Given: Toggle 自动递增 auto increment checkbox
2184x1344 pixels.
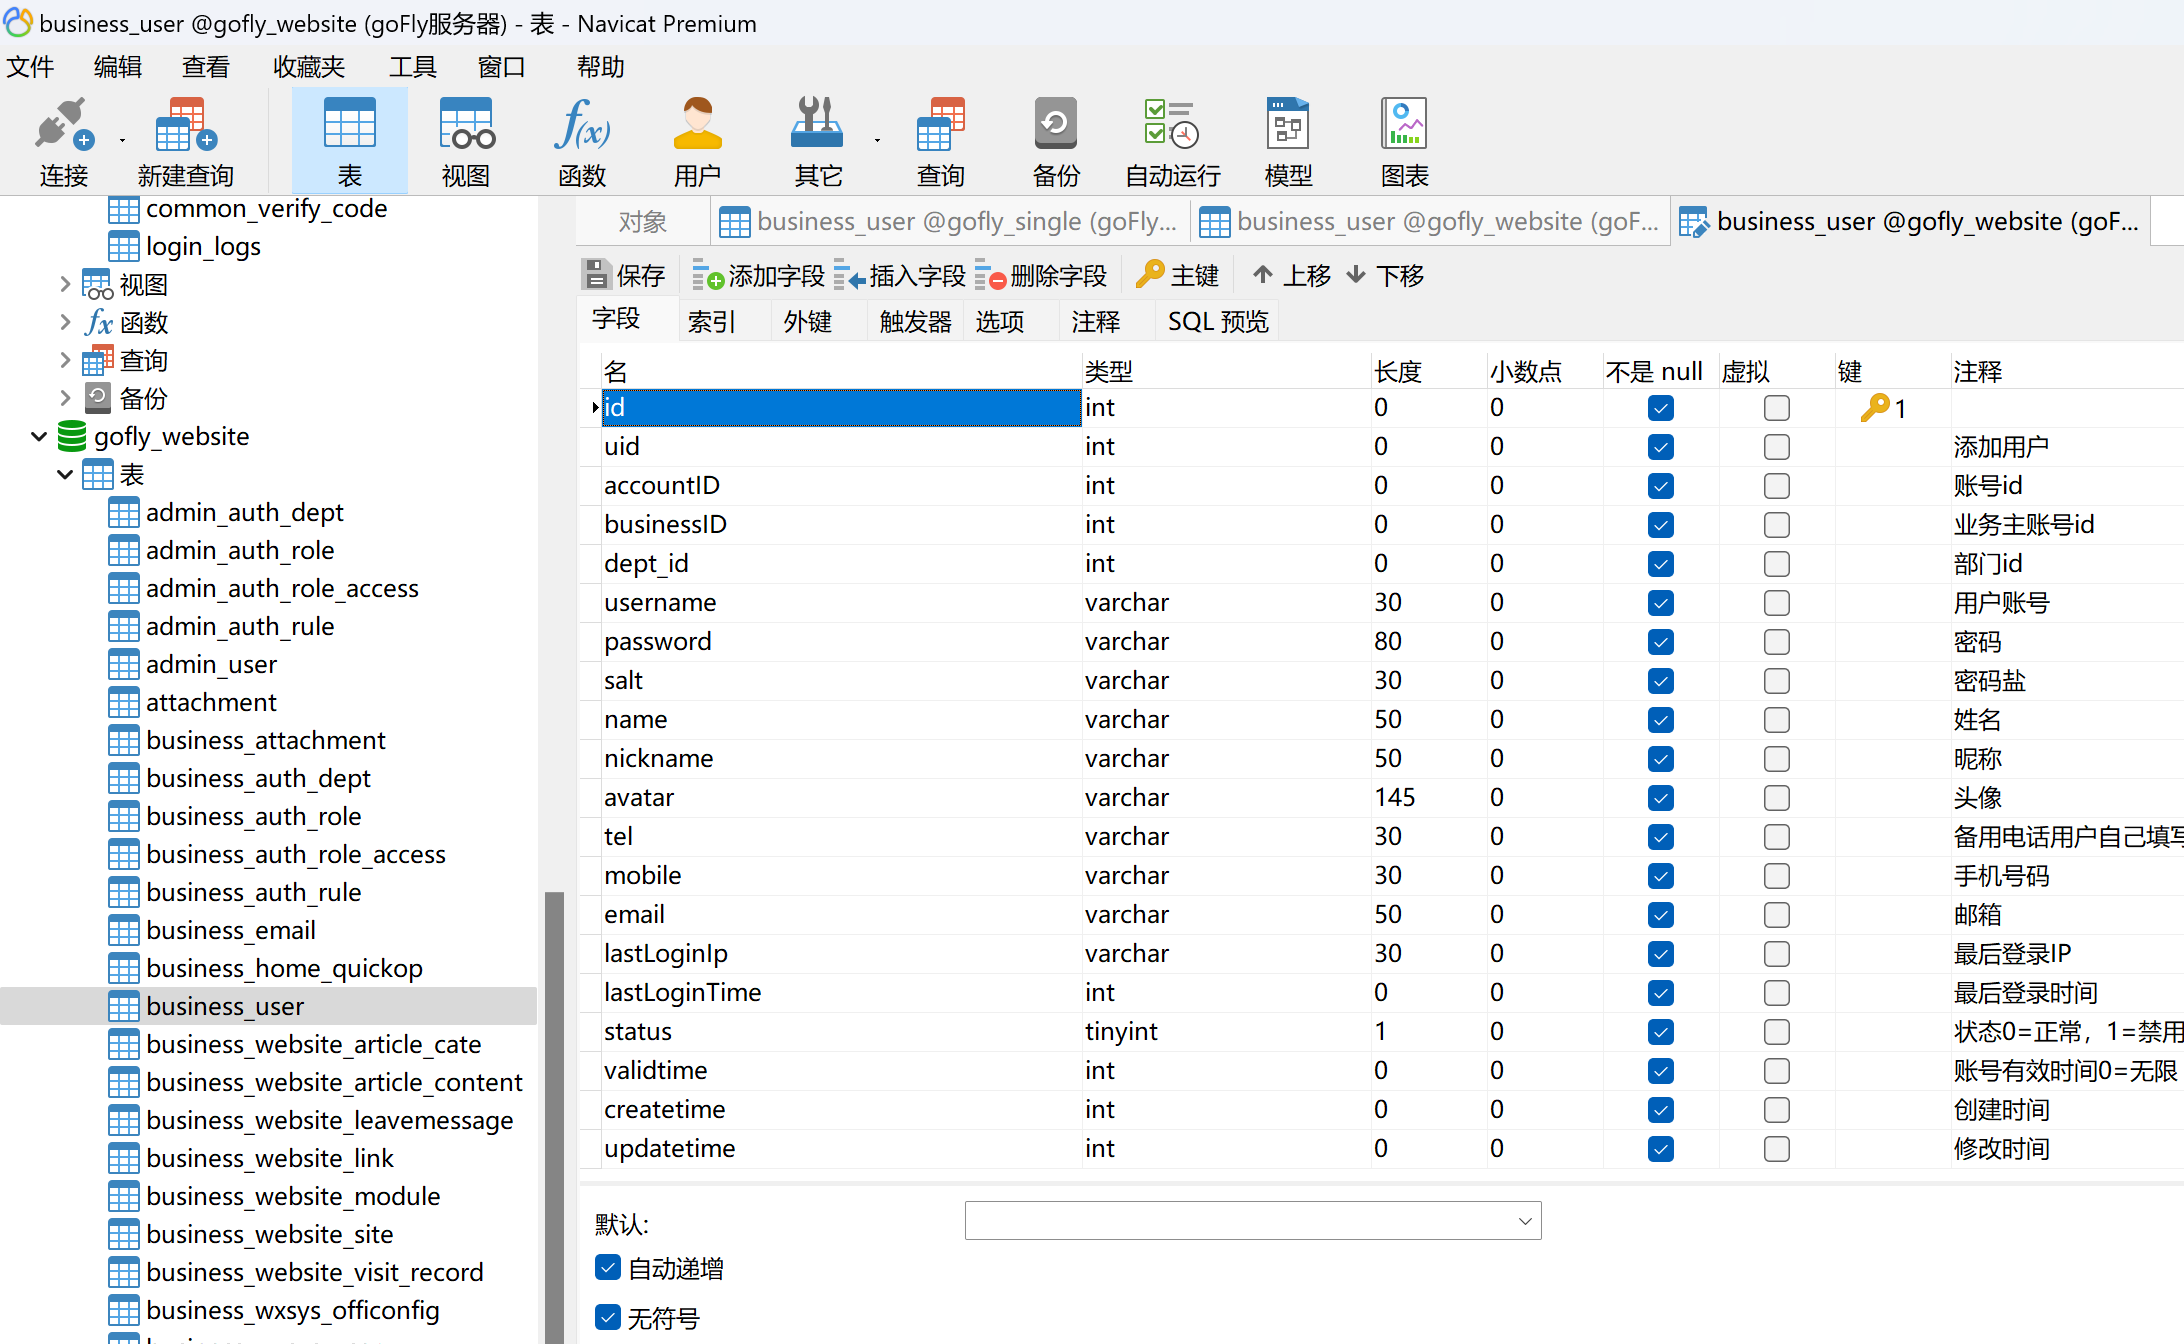Looking at the screenshot, I should (x=608, y=1268).
